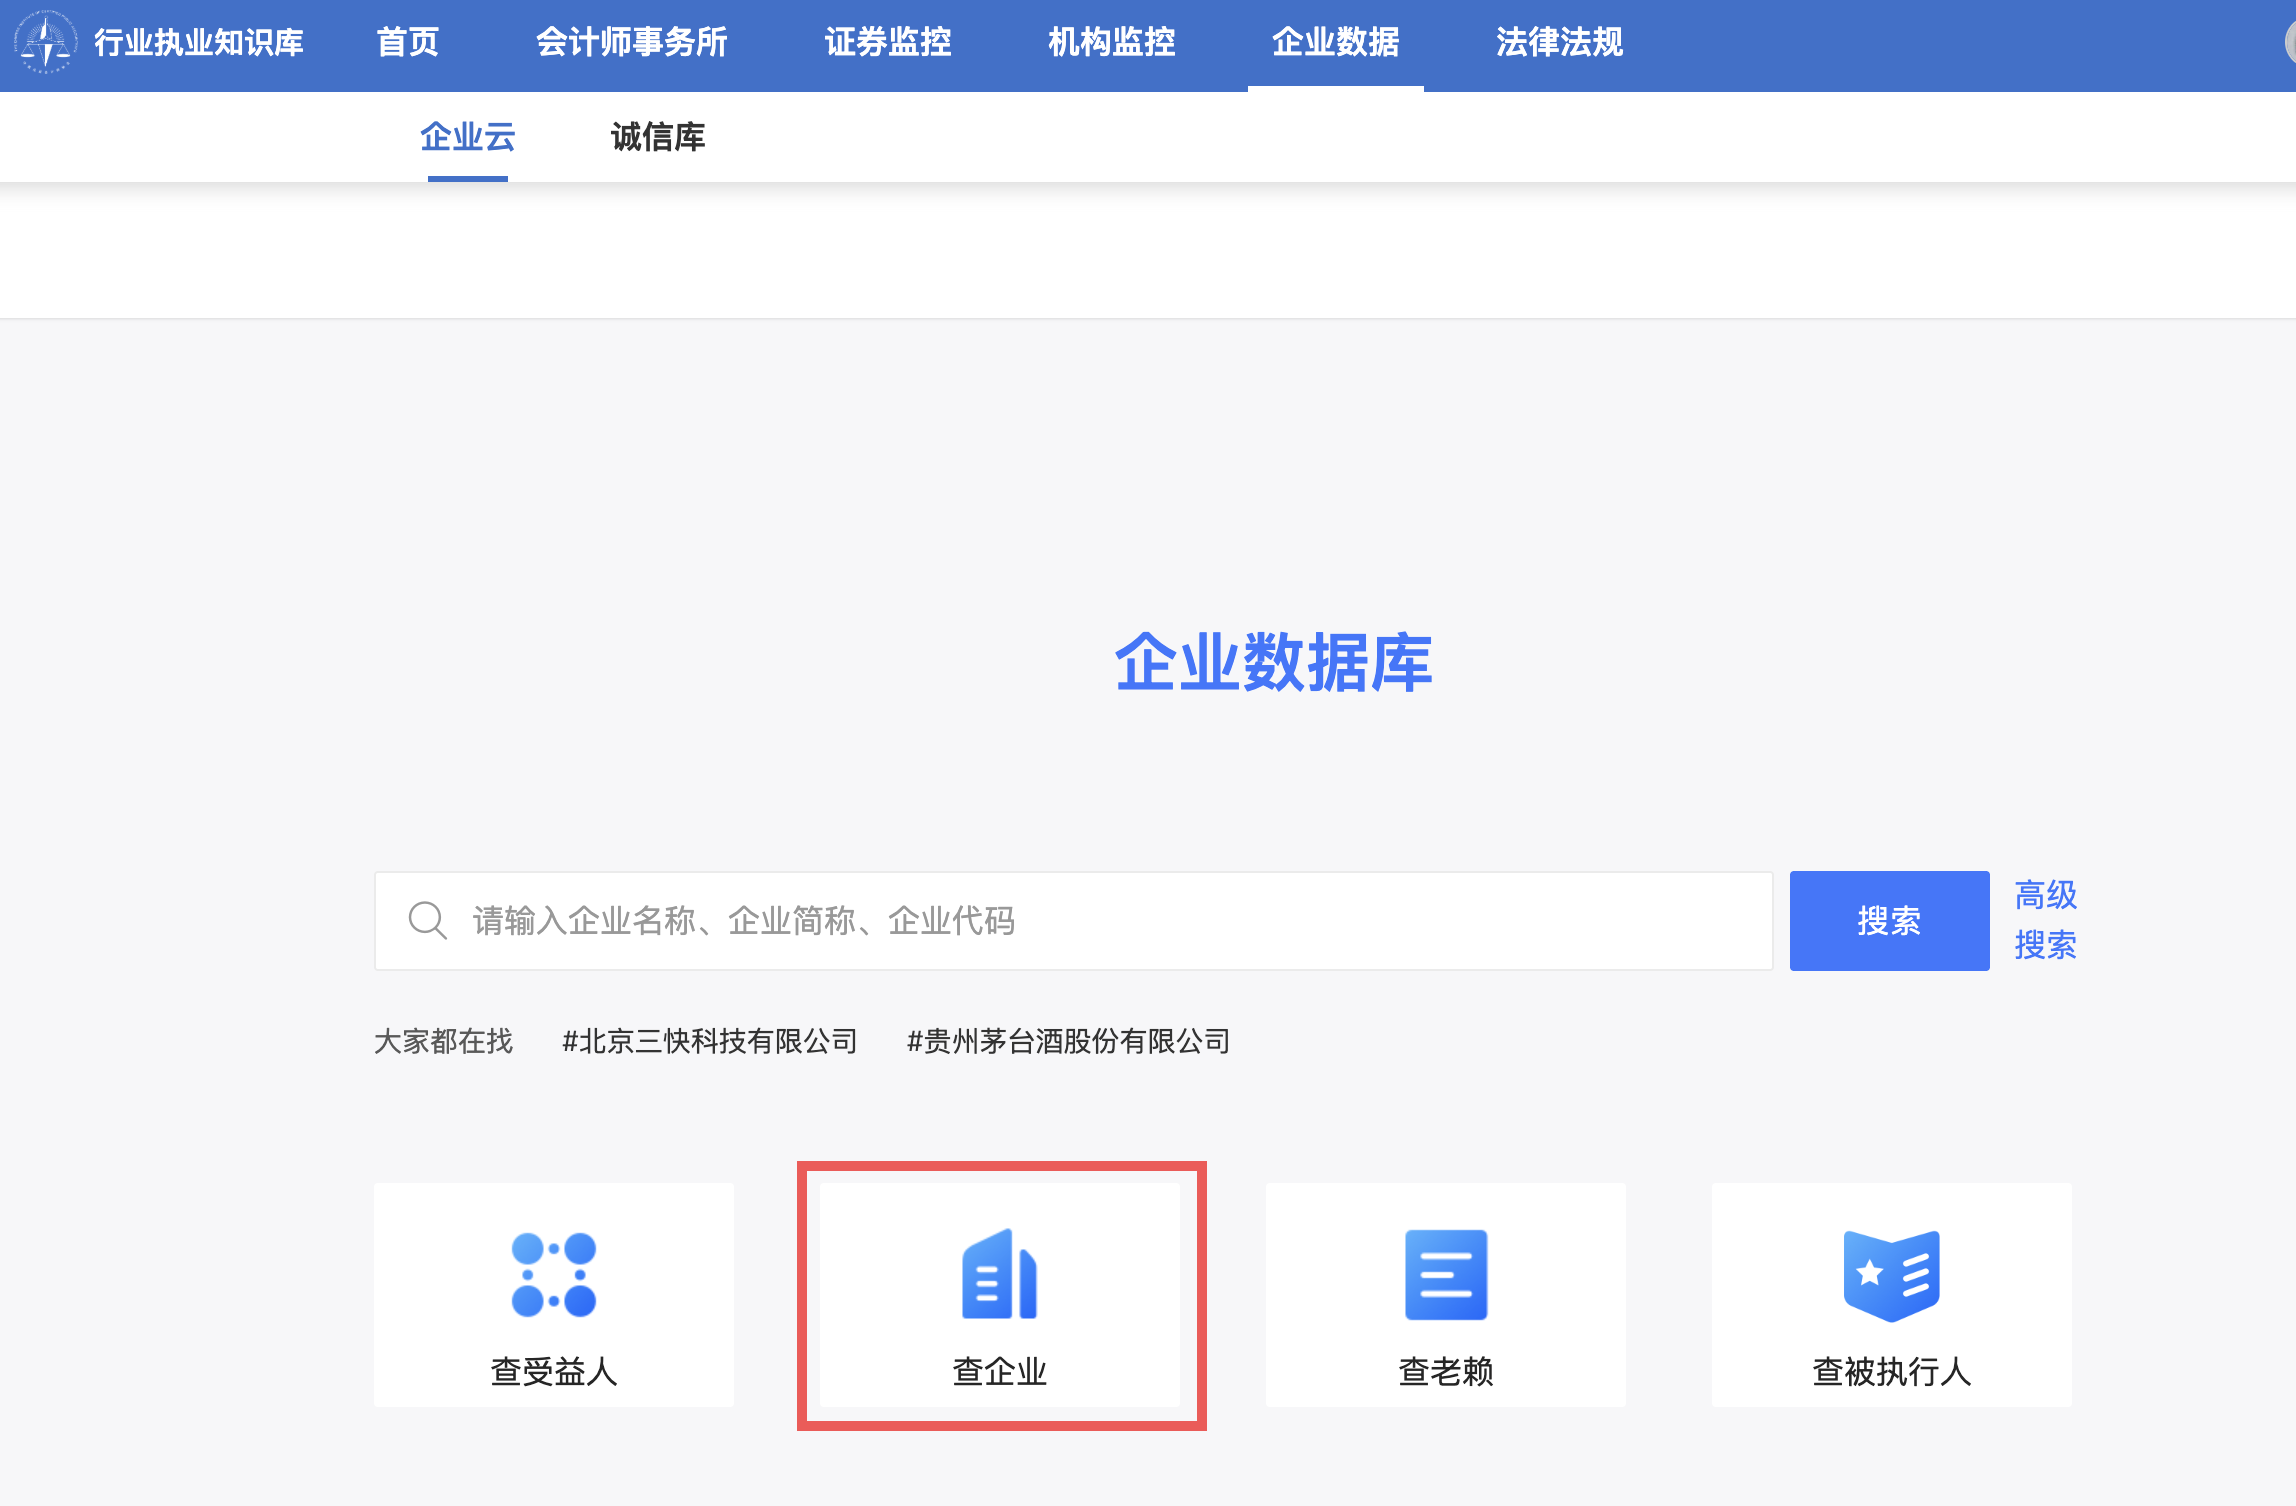Screen dimensions: 2296x1506
Task: Open 会计师事务所 navigation item
Action: 632,42
